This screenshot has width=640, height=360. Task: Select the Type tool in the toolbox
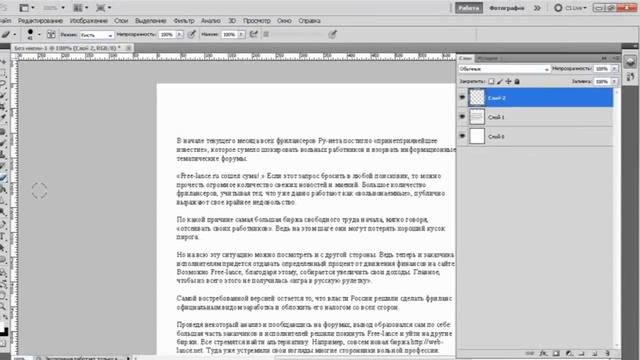pos(3,236)
